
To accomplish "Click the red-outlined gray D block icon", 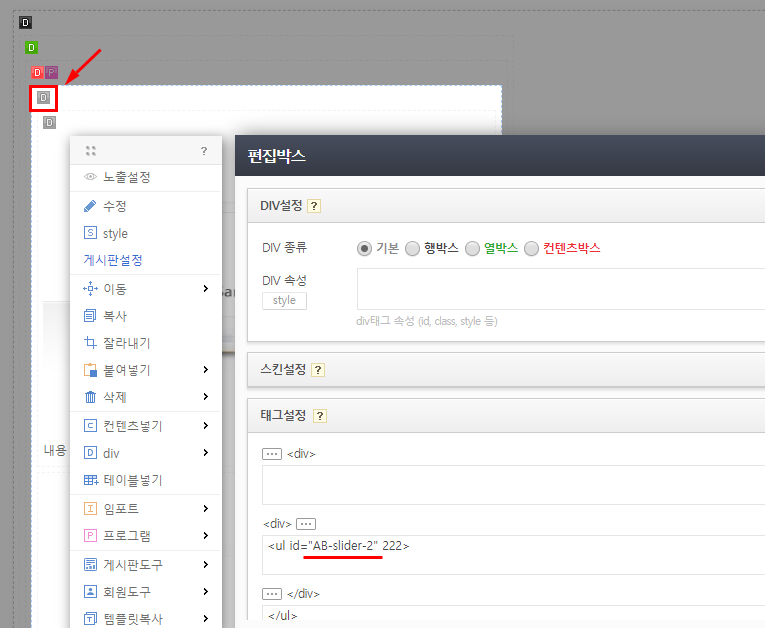I will 43,98.
